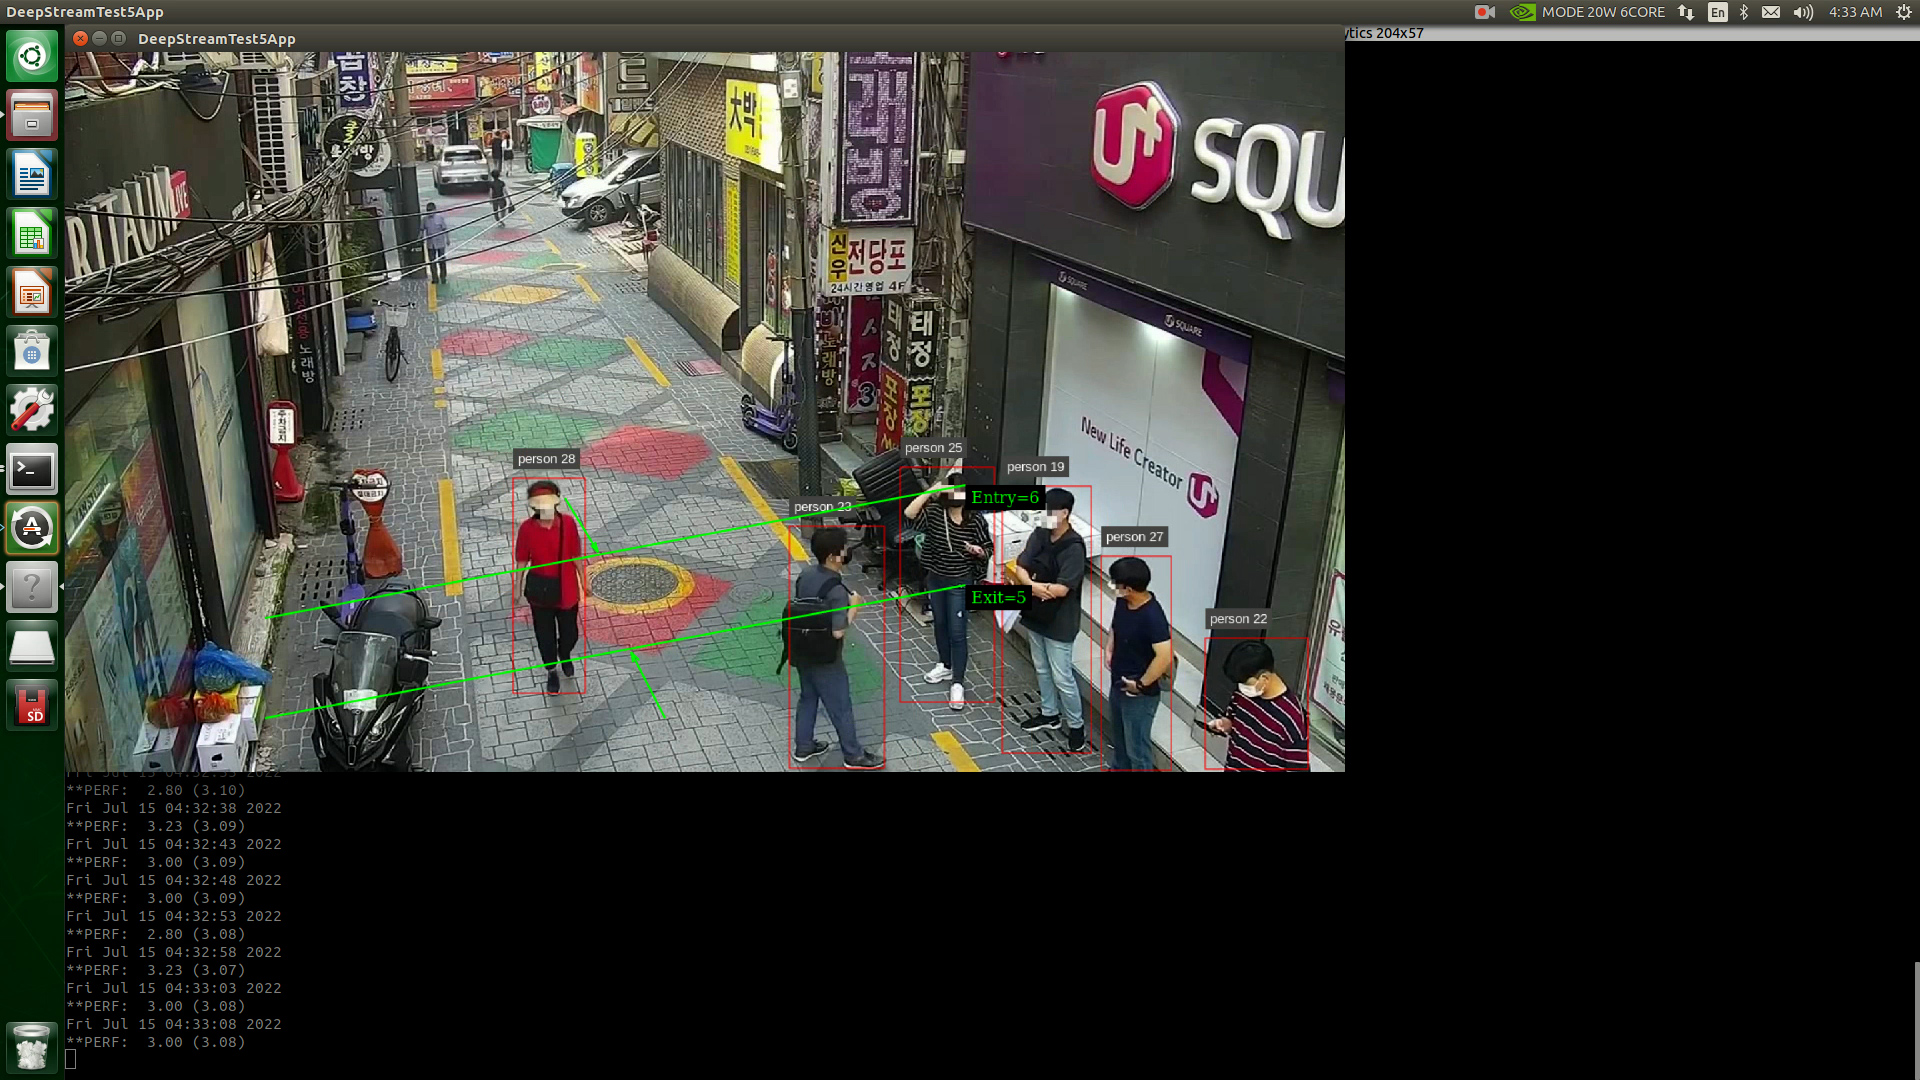This screenshot has width=1920, height=1080.
Task: Click terminal line **PERF: 3.23 (3.07)
Action: point(156,970)
